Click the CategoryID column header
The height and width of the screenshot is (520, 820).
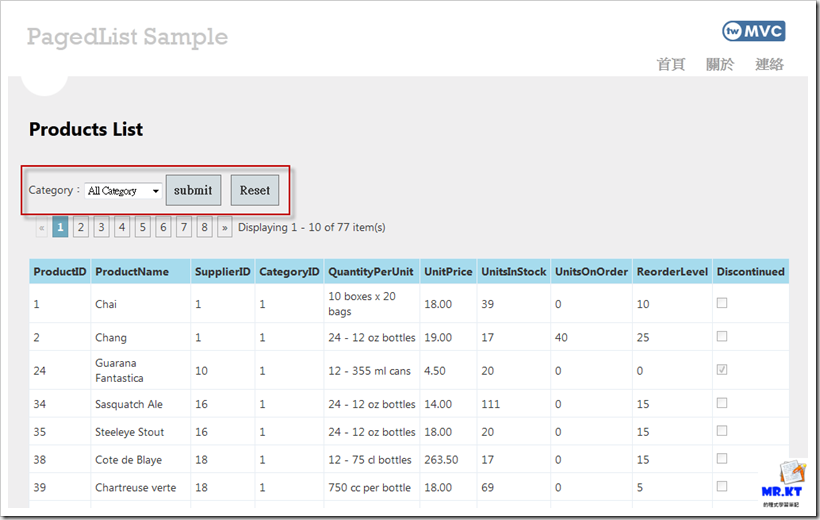click(289, 272)
